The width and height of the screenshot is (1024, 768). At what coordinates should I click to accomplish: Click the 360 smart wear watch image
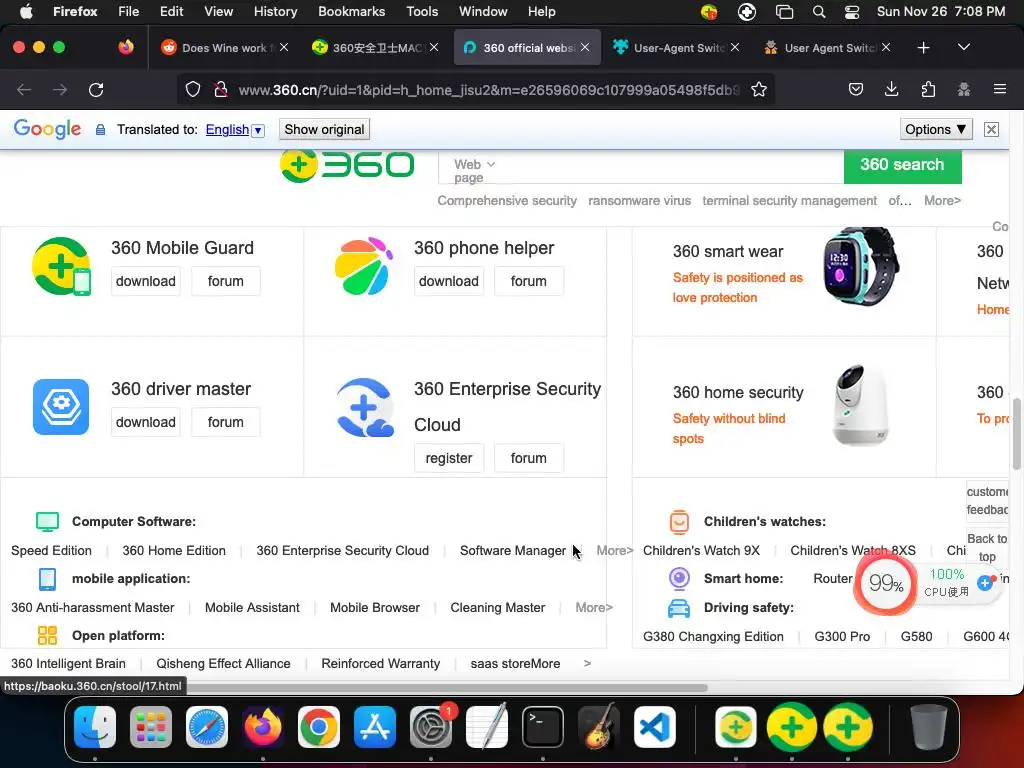[861, 266]
